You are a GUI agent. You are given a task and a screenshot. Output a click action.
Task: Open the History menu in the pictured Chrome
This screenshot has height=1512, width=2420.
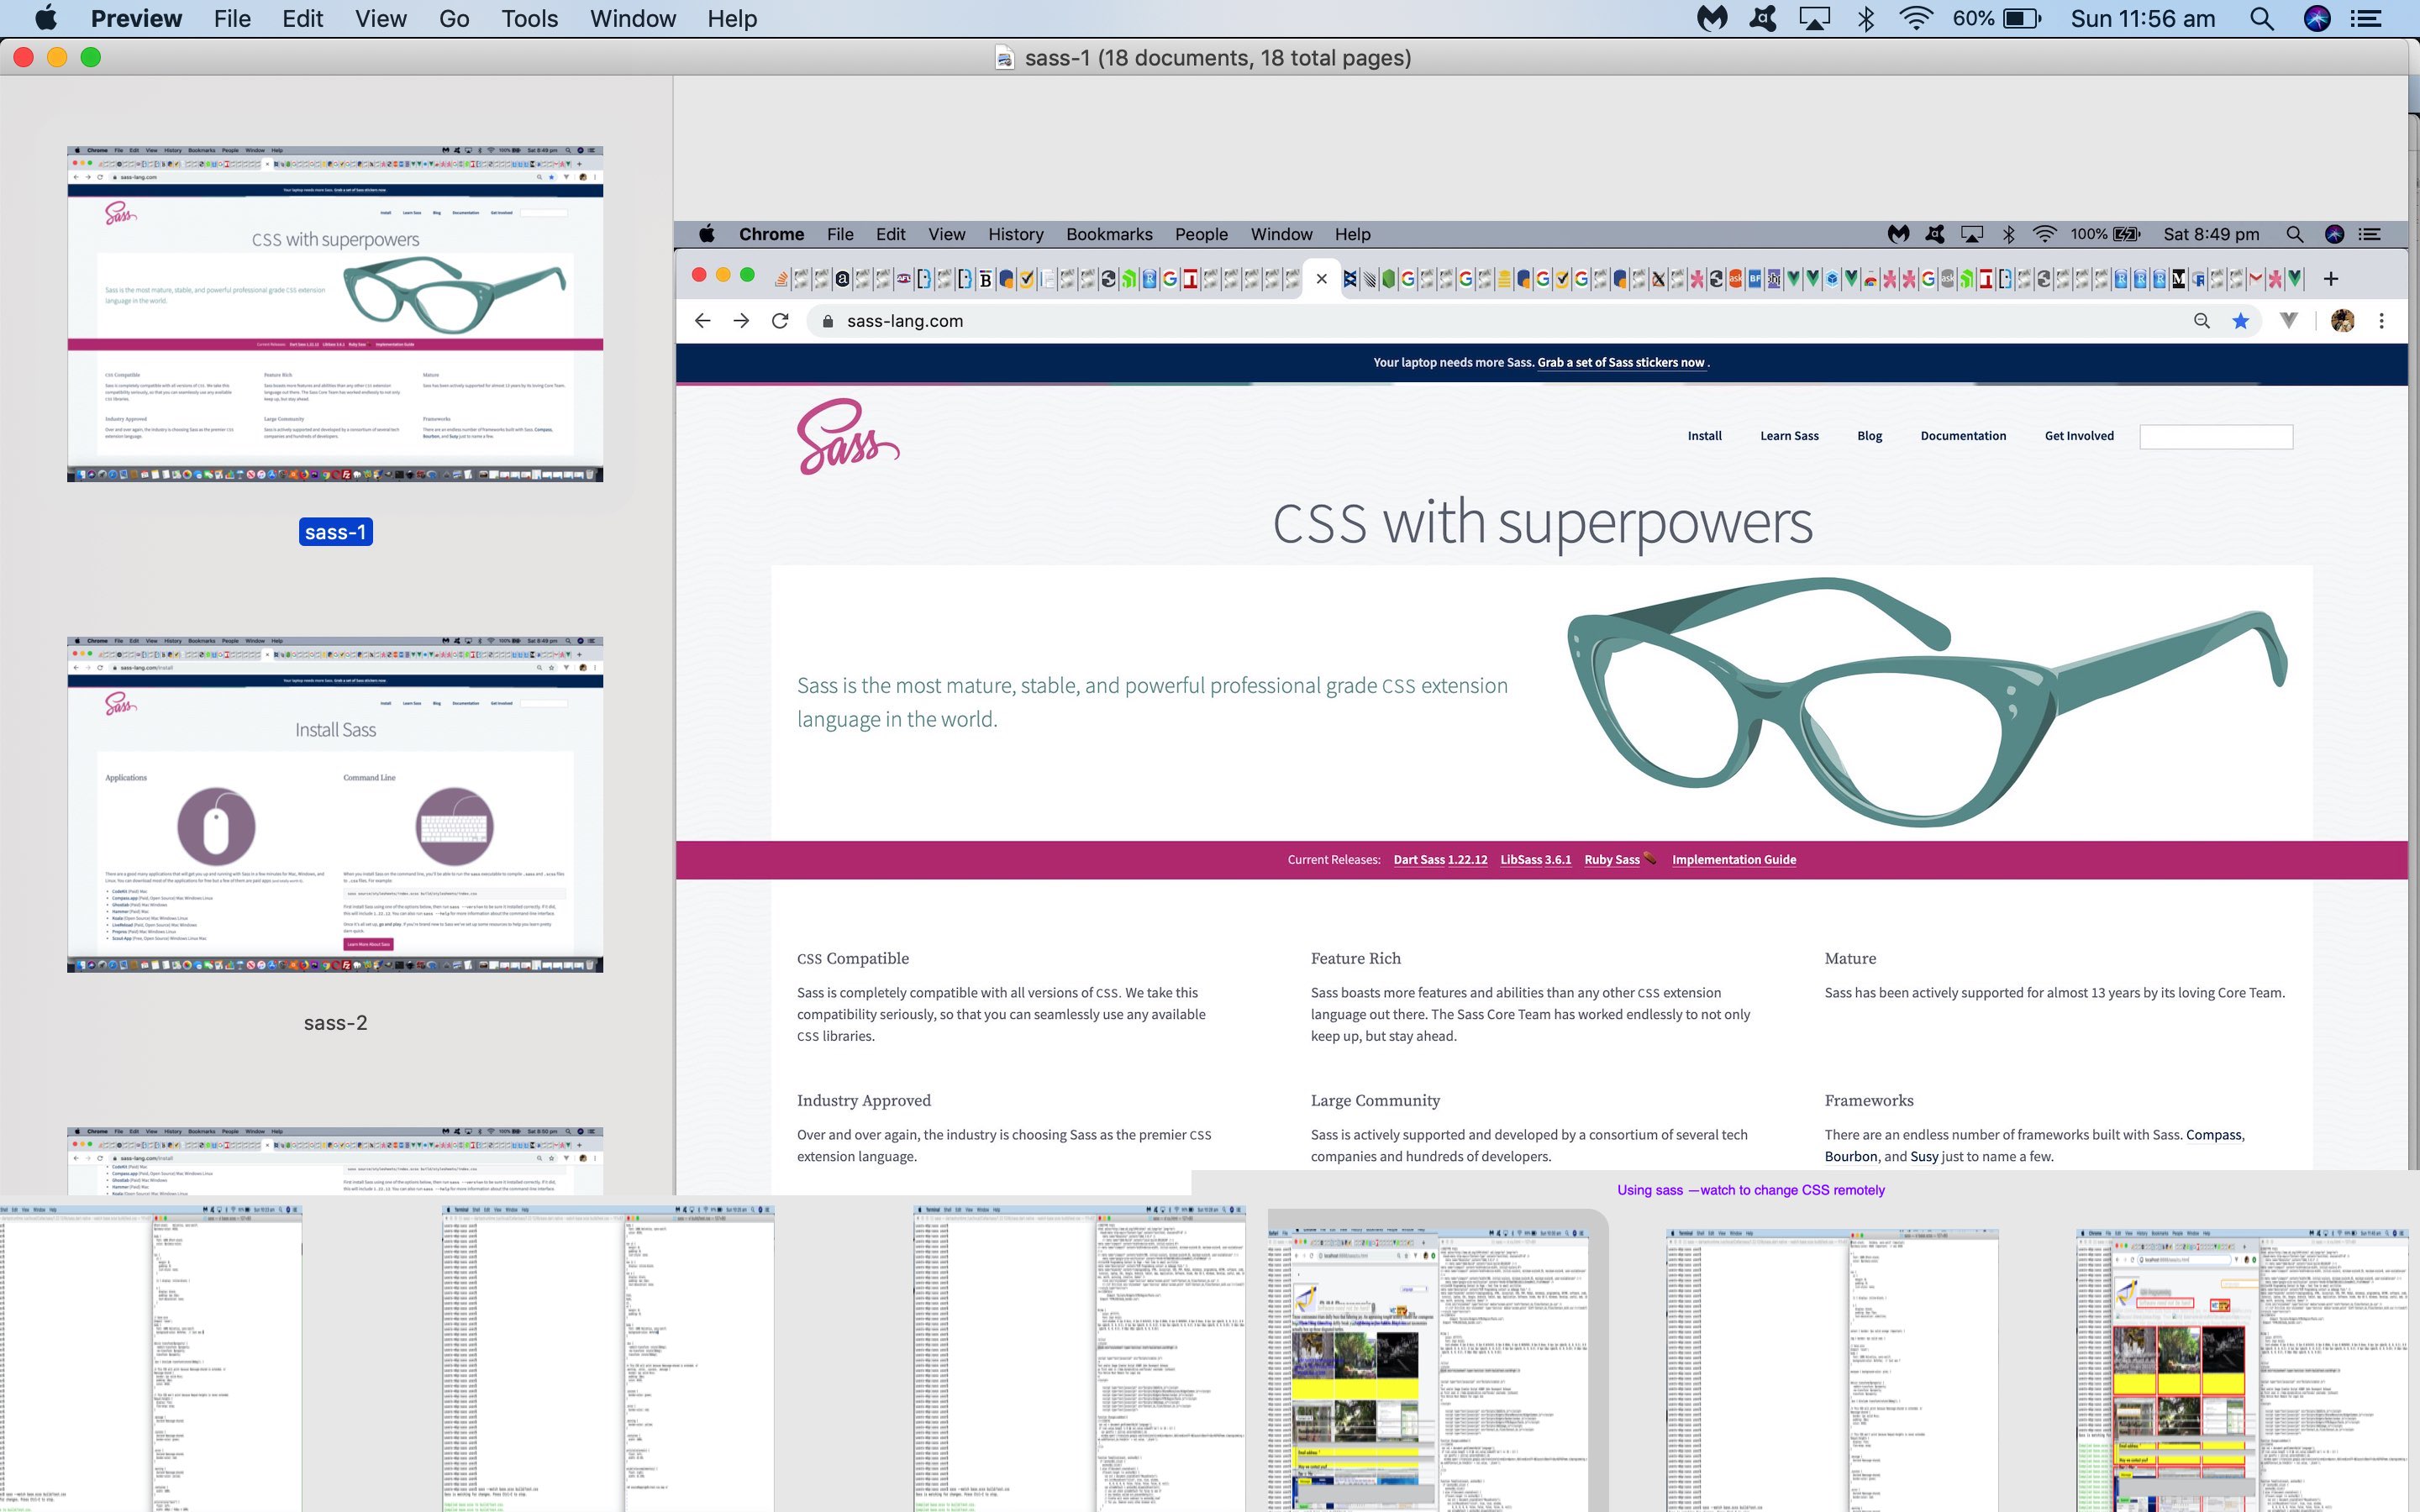(1015, 234)
